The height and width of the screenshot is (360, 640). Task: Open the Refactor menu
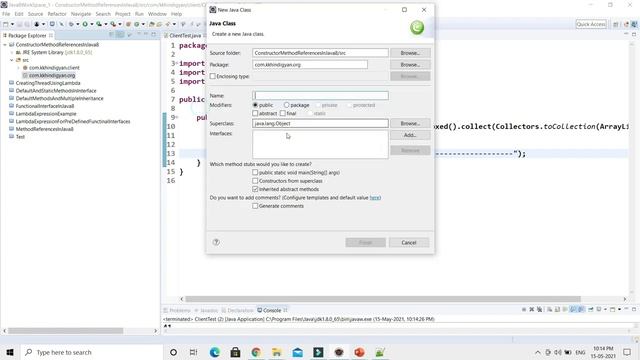[x=57, y=14]
